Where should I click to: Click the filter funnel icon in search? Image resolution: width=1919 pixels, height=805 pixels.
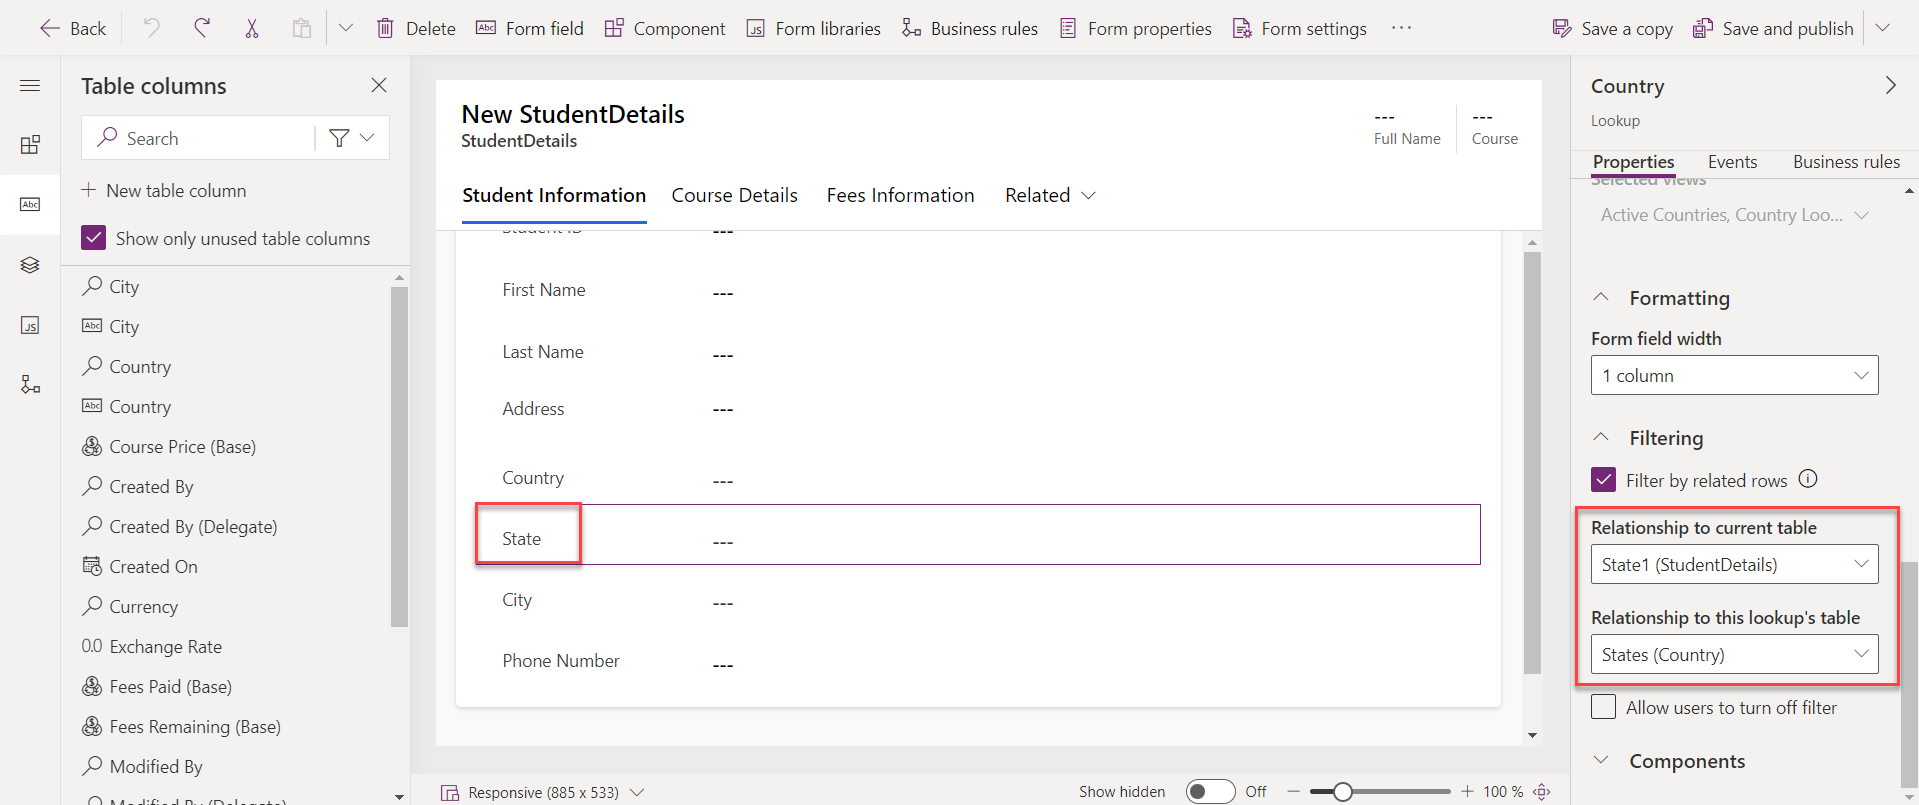(339, 138)
